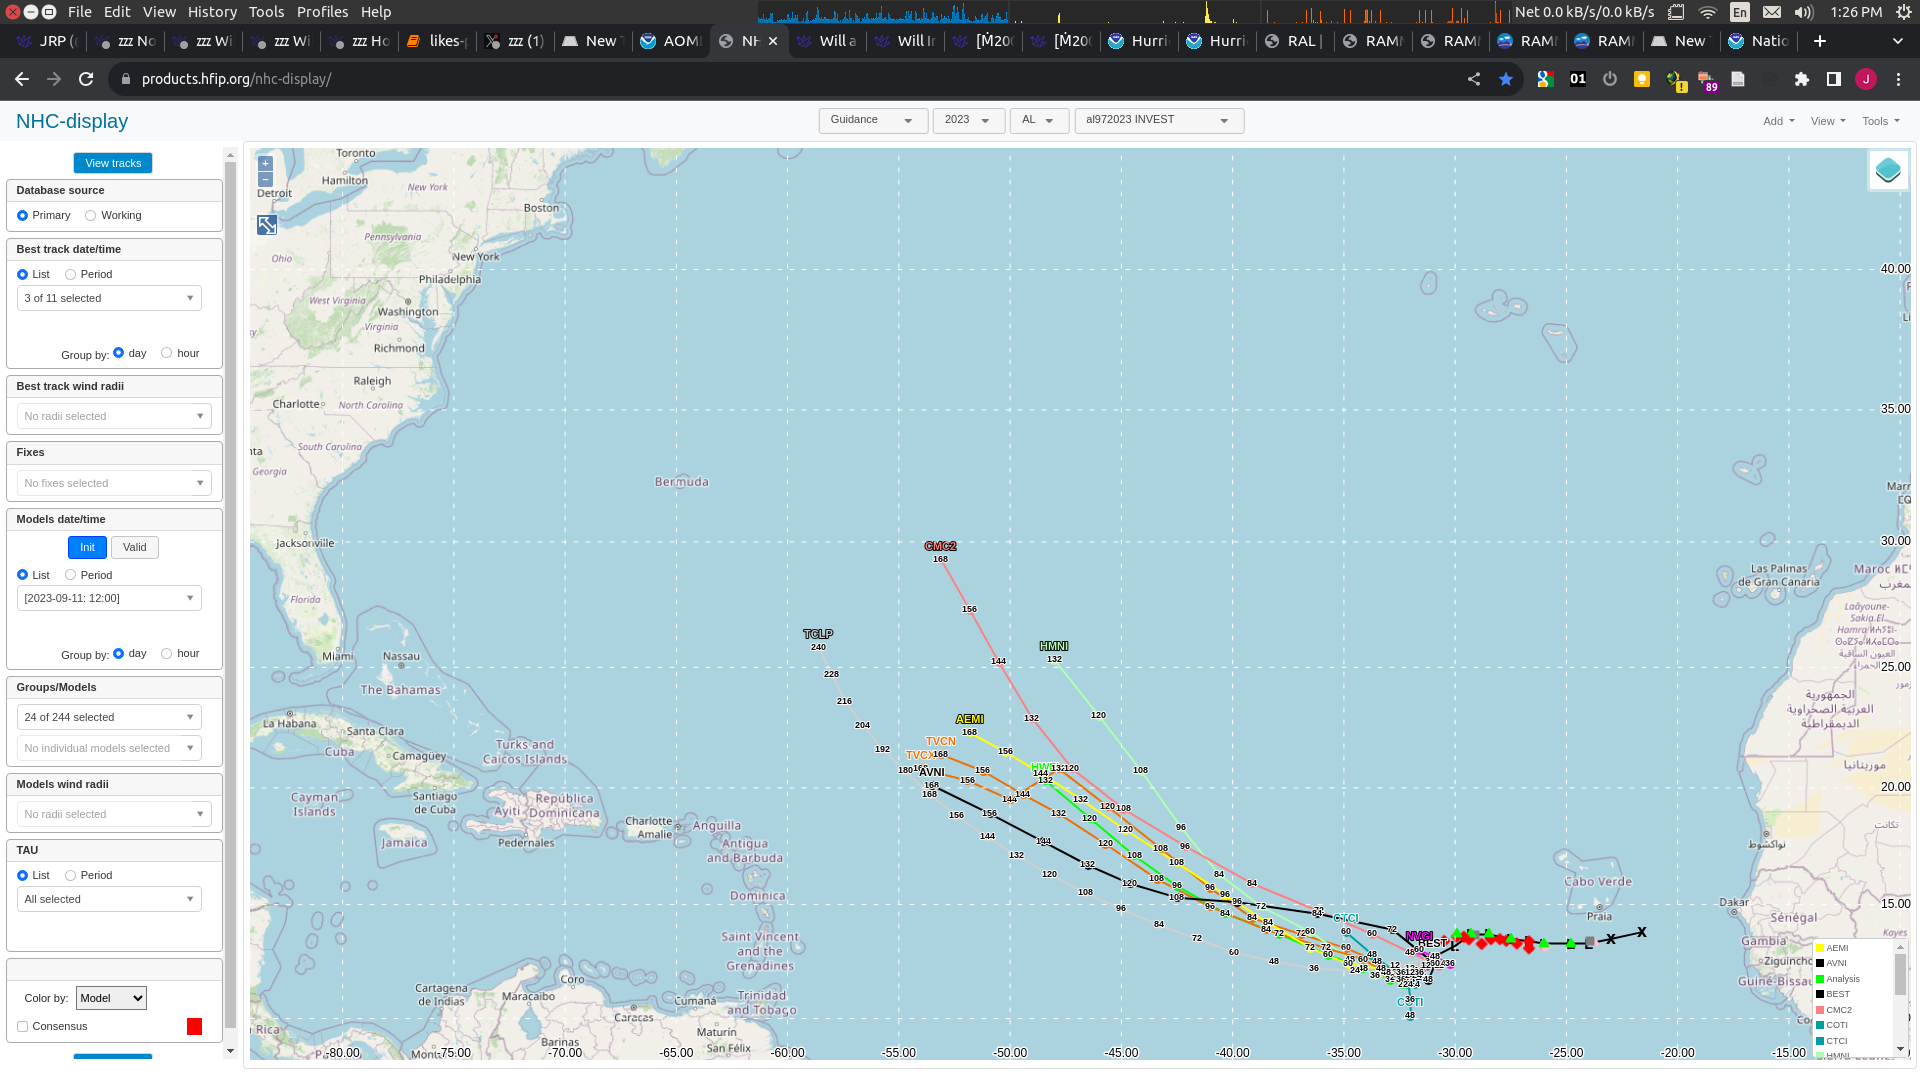This screenshot has width=1920, height=1080.
Task: Go back to previous page
Action: pos(22,79)
